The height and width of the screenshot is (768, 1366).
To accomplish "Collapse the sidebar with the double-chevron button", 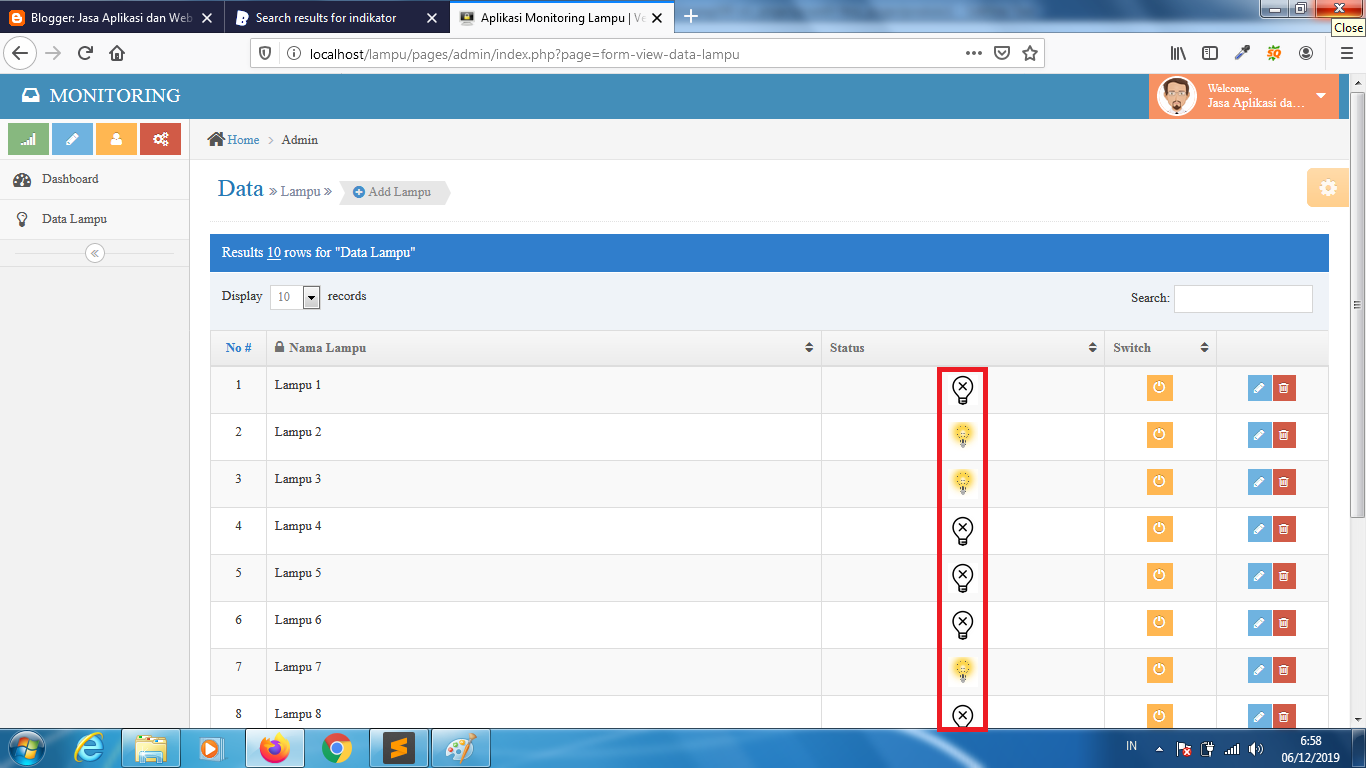I will [x=94, y=253].
